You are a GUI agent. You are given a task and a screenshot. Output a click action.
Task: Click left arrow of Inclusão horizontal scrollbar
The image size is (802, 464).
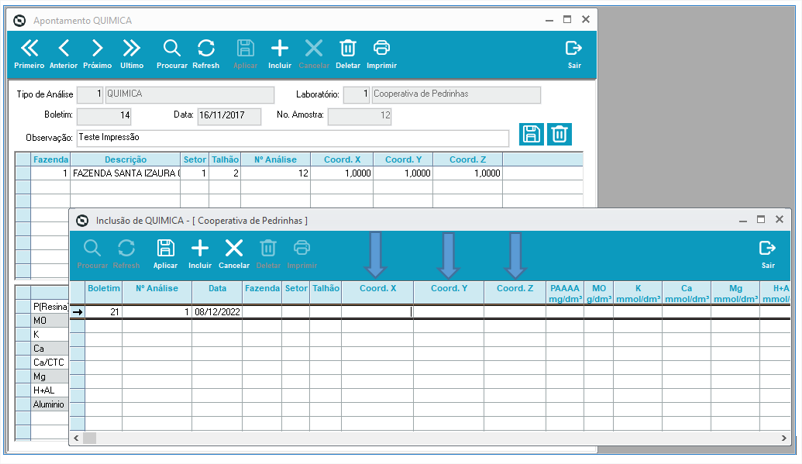coord(76,438)
